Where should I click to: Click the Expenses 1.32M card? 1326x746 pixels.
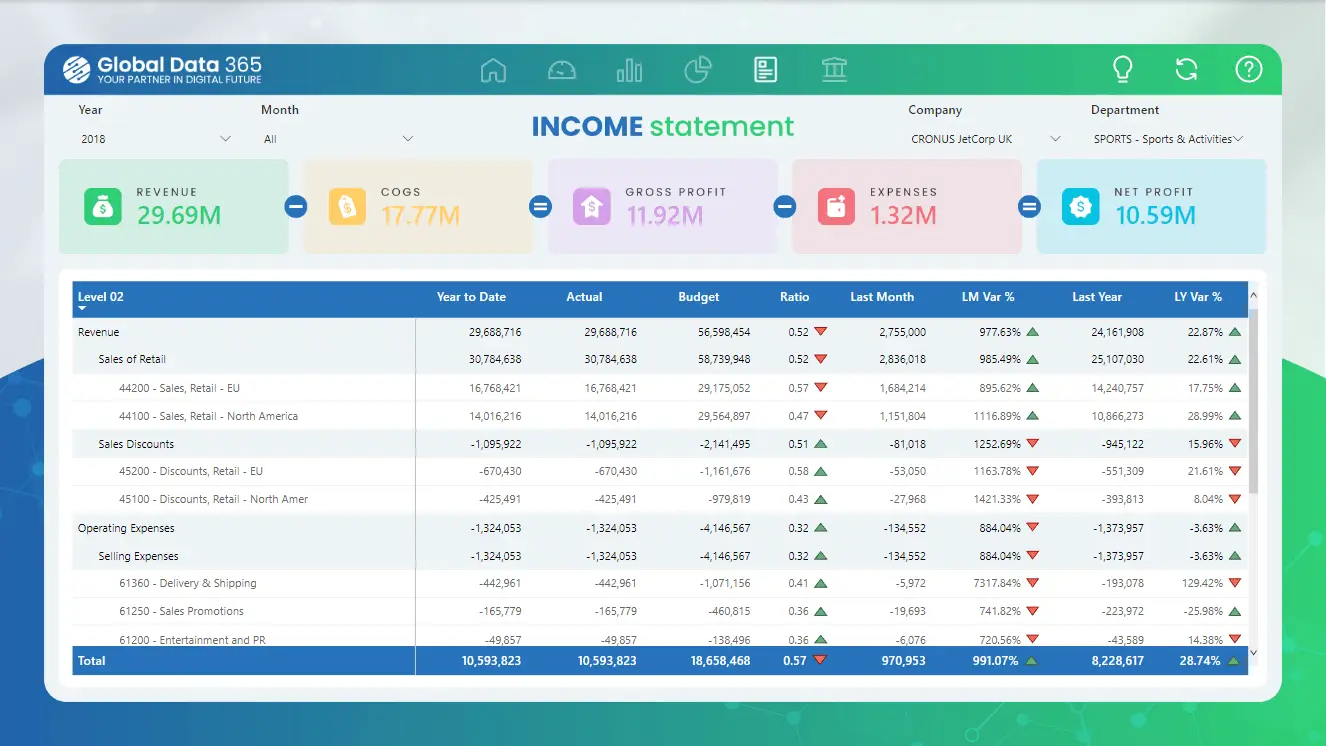click(907, 207)
